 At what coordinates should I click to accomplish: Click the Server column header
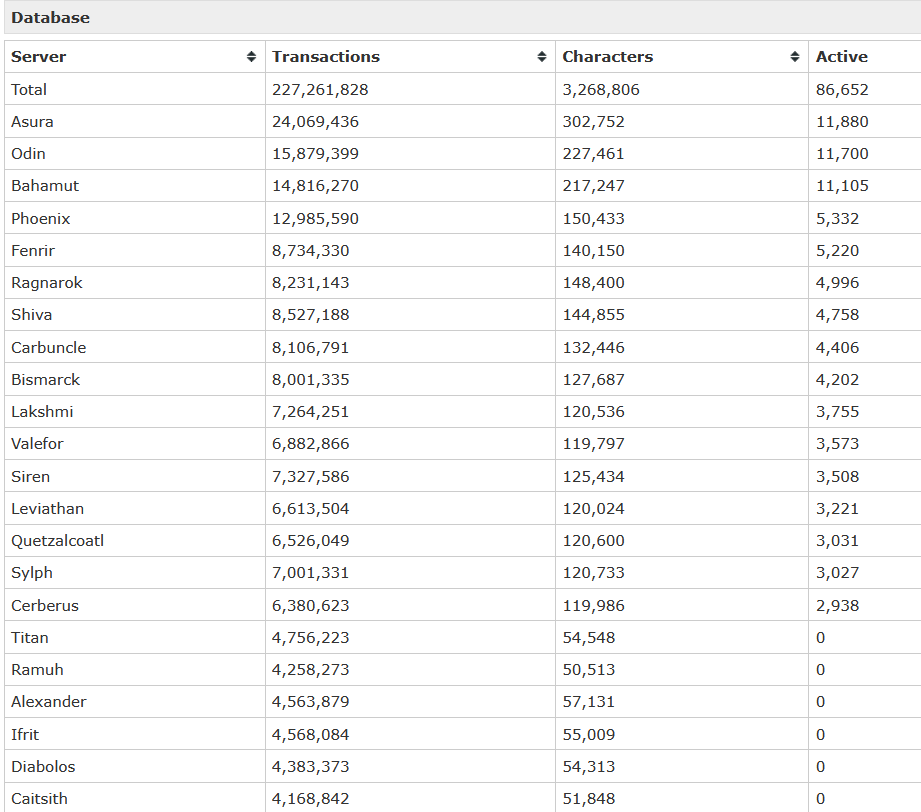[x=135, y=56]
